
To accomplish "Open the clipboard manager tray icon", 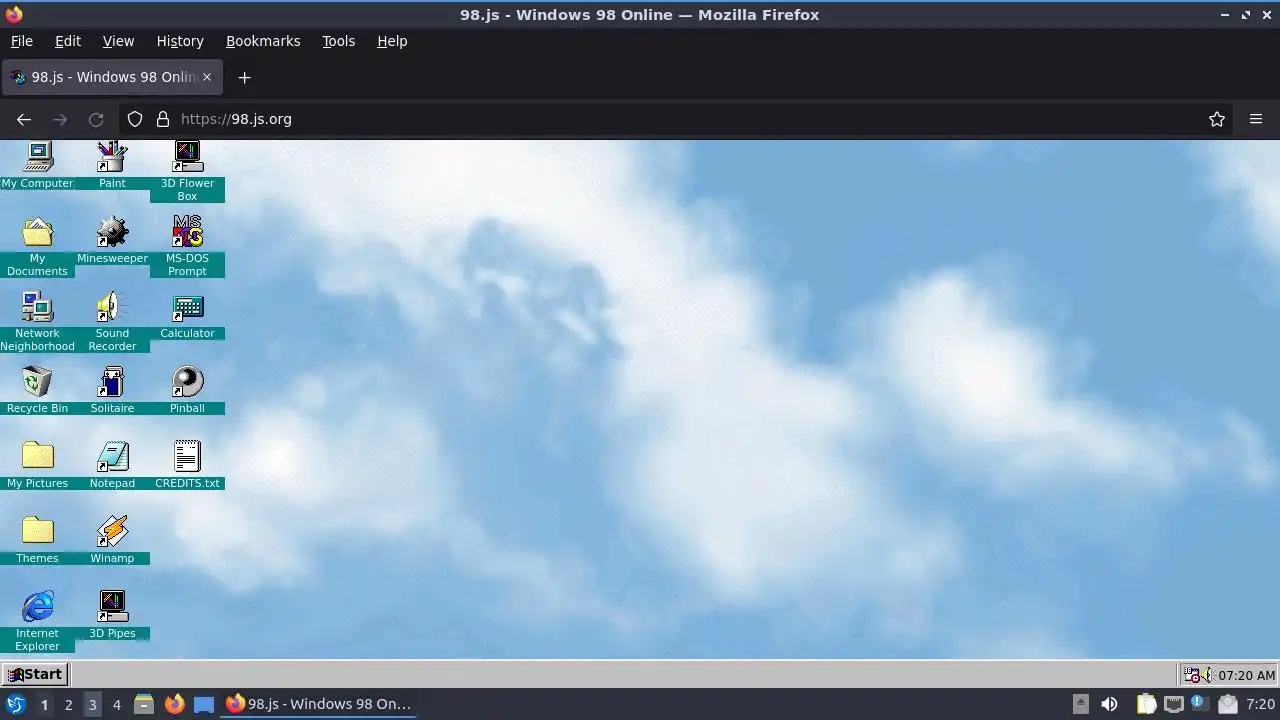I will pyautogui.click(x=1146, y=704).
